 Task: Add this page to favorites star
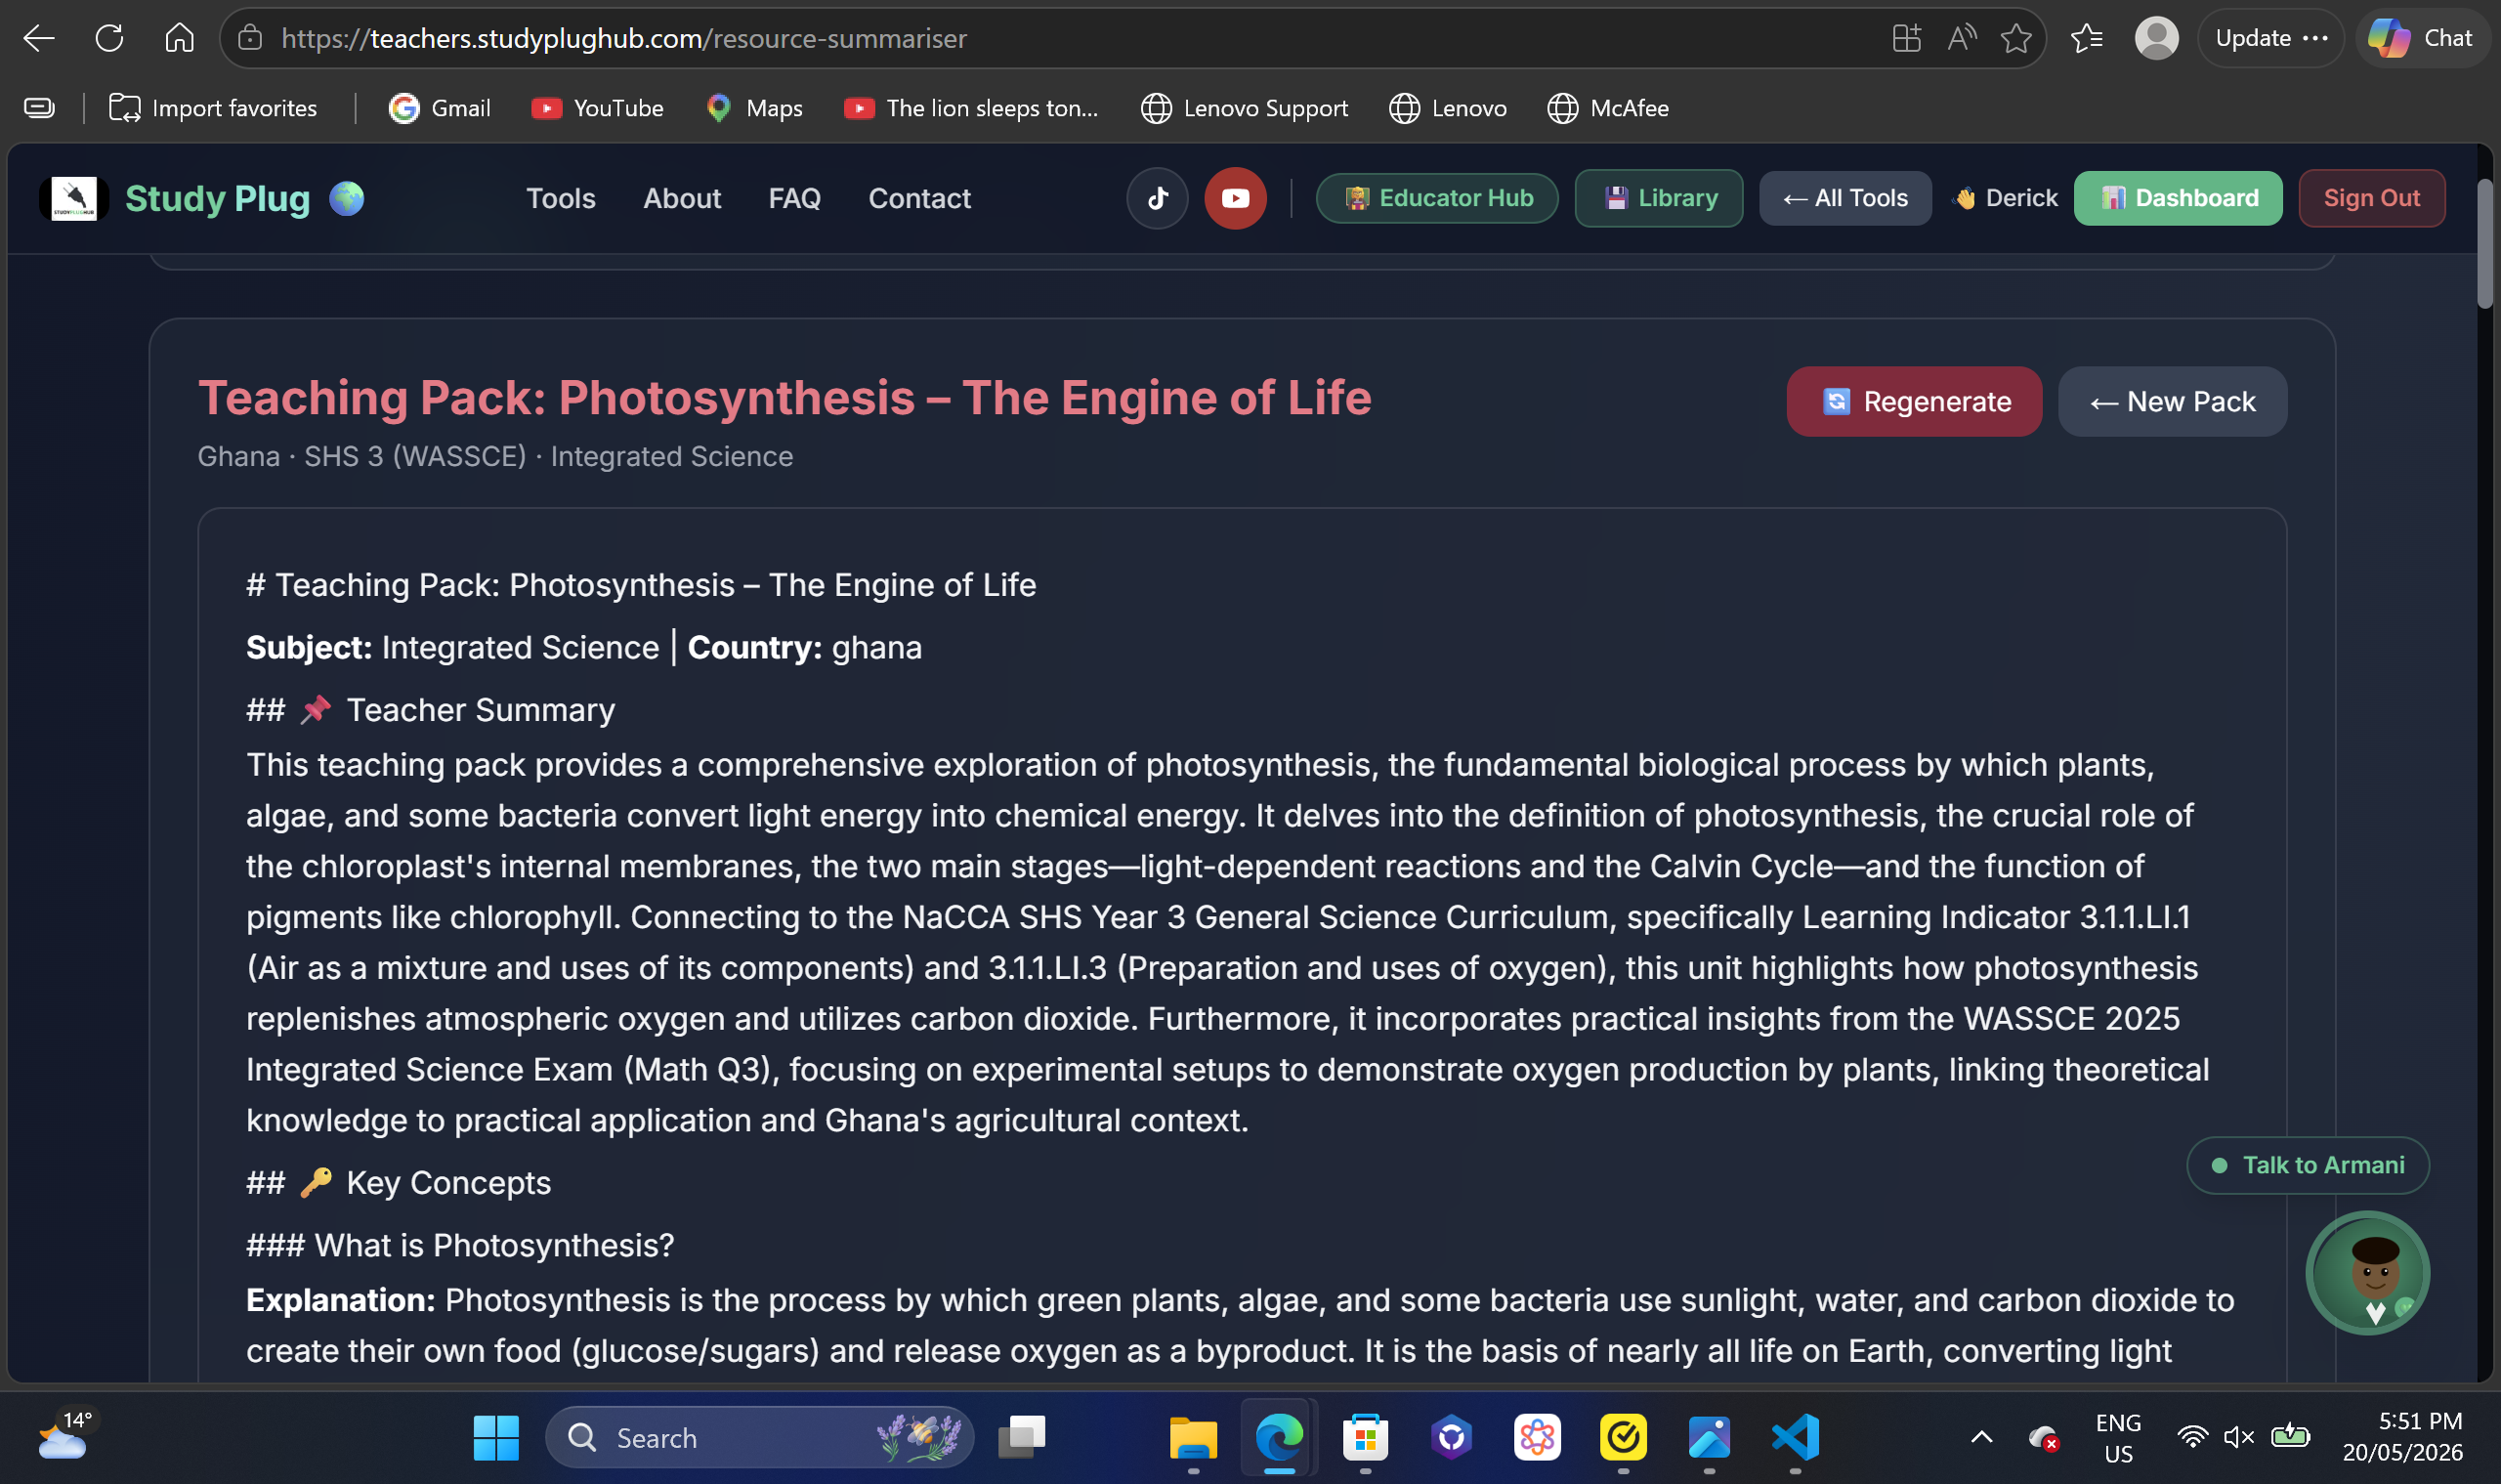(x=2016, y=38)
